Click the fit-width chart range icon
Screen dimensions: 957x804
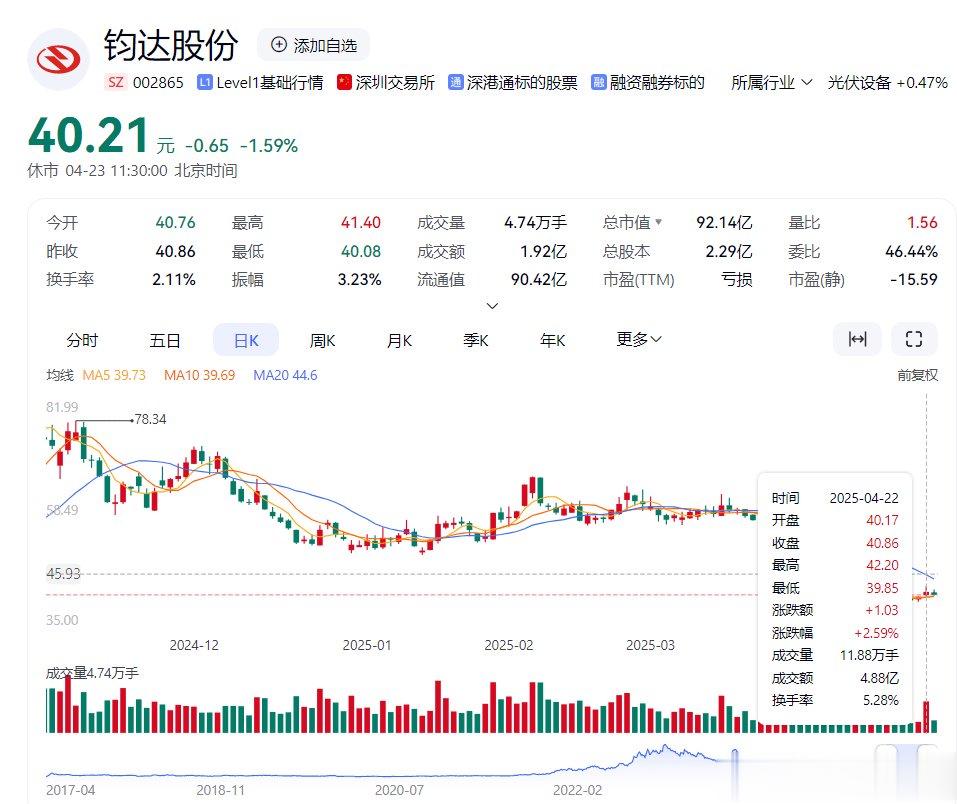[858, 339]
